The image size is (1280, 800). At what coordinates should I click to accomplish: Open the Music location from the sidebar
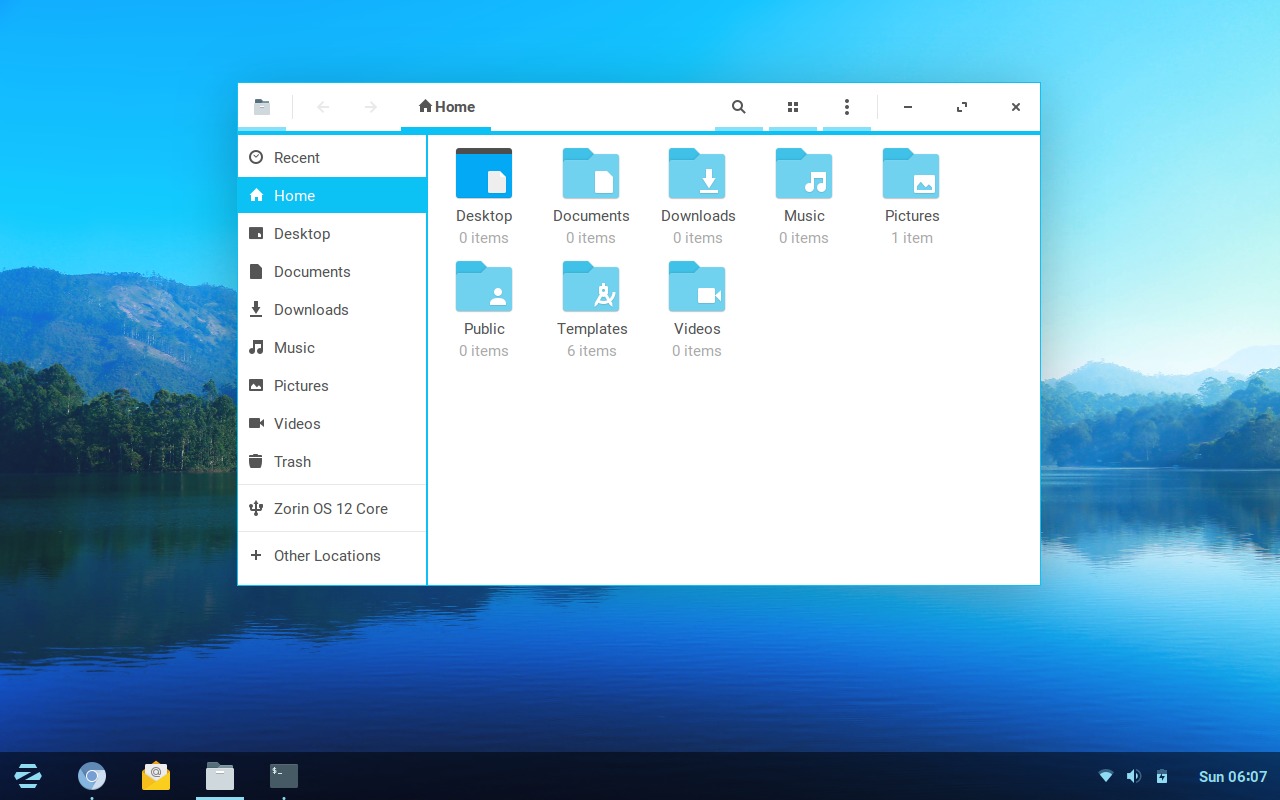pos(294,347)
